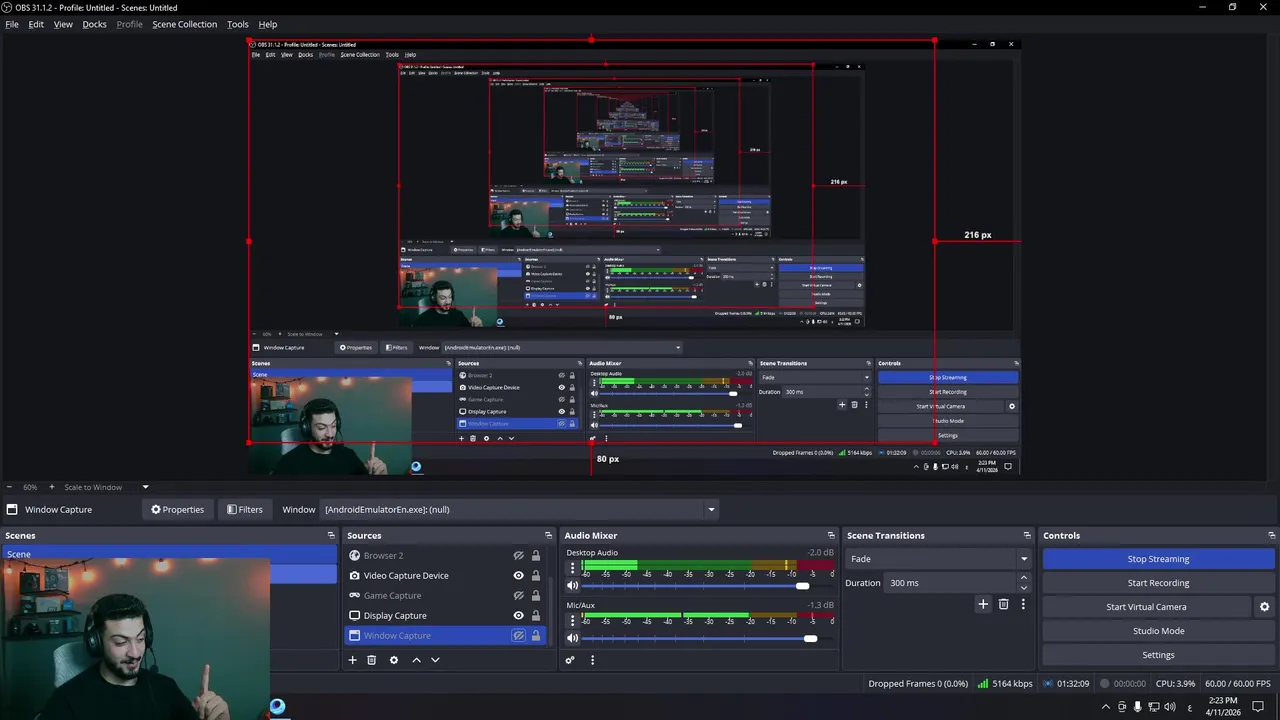The image size is (1280, 720).
Task: Show the Window Capture source
Action: coord(518,636)
